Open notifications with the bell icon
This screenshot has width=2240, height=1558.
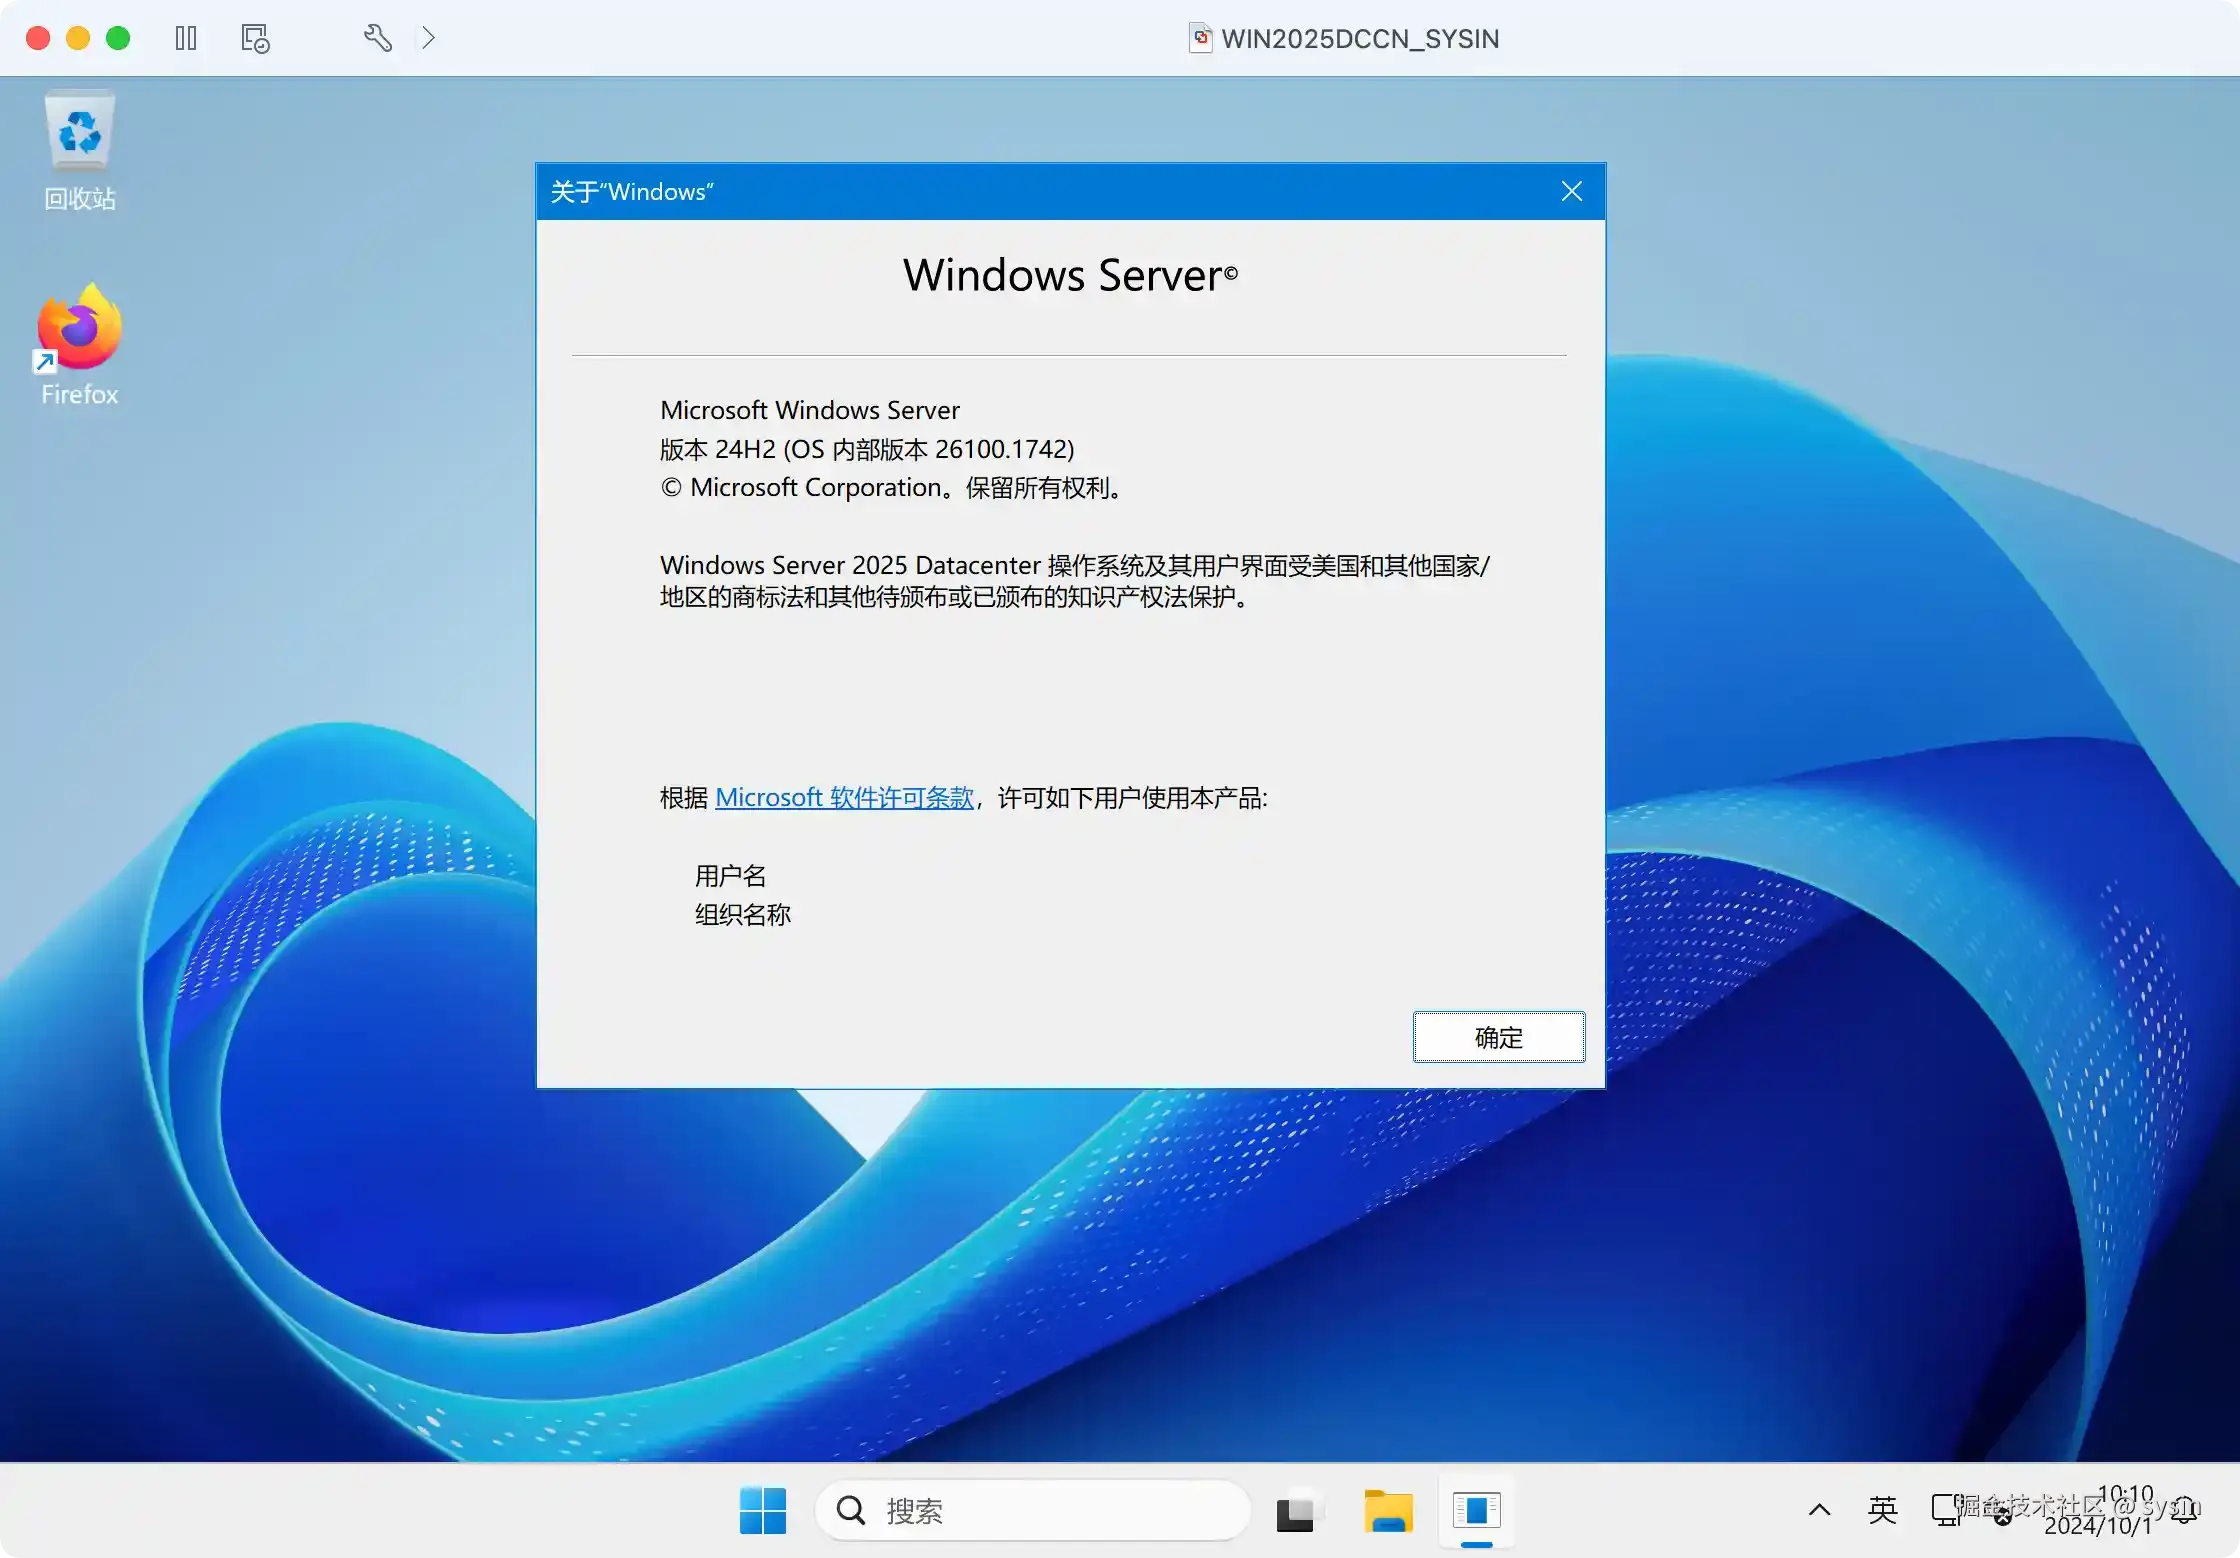2185,1511
